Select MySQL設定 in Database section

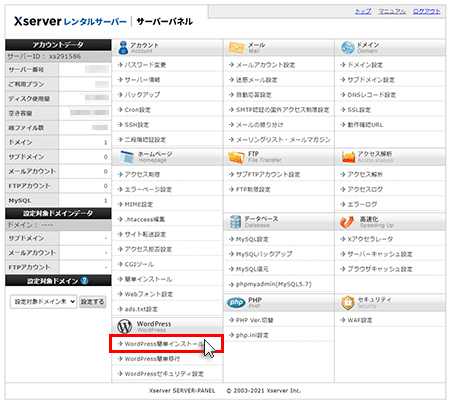click(252, 239)
